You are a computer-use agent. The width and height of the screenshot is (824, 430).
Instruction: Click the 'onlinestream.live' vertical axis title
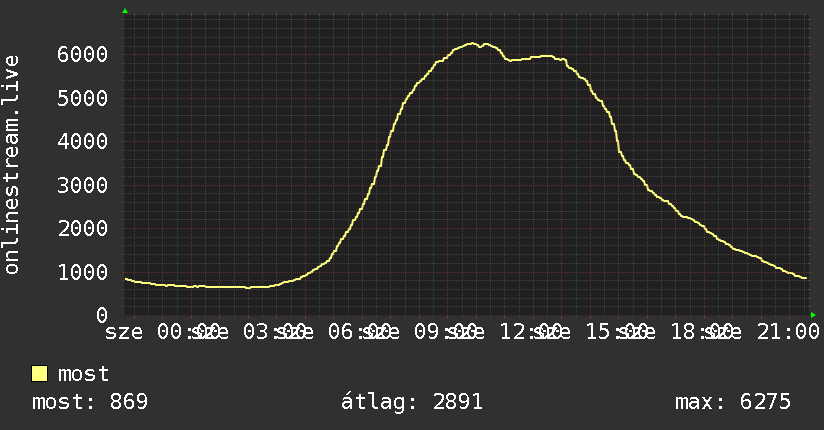[12, 165]
